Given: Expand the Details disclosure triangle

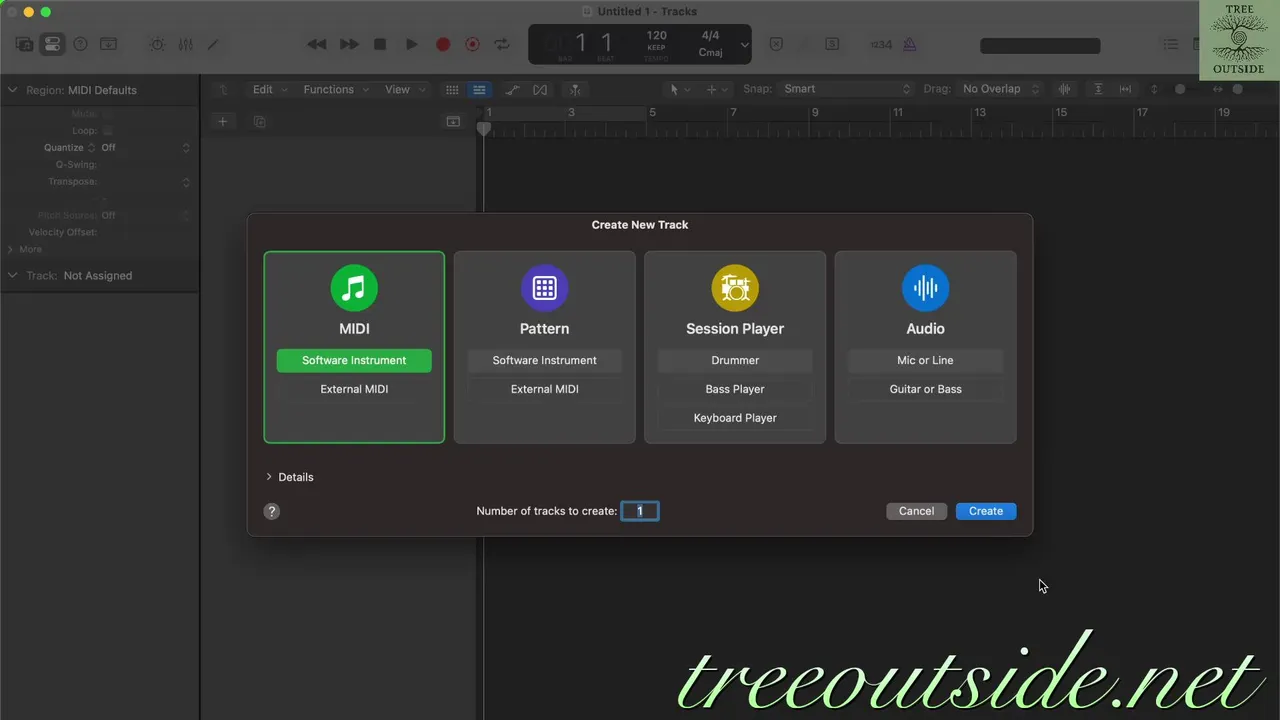Looking at the screenshot, I should pyautogui.click(x=269, y=477).
